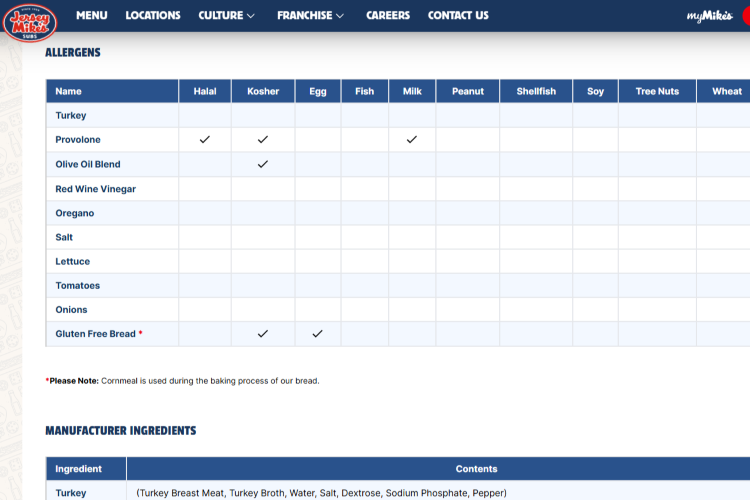
Task: Expand the FRANCHISE dropdown menu
Action: pyautogui.click(x=310, y=15)
